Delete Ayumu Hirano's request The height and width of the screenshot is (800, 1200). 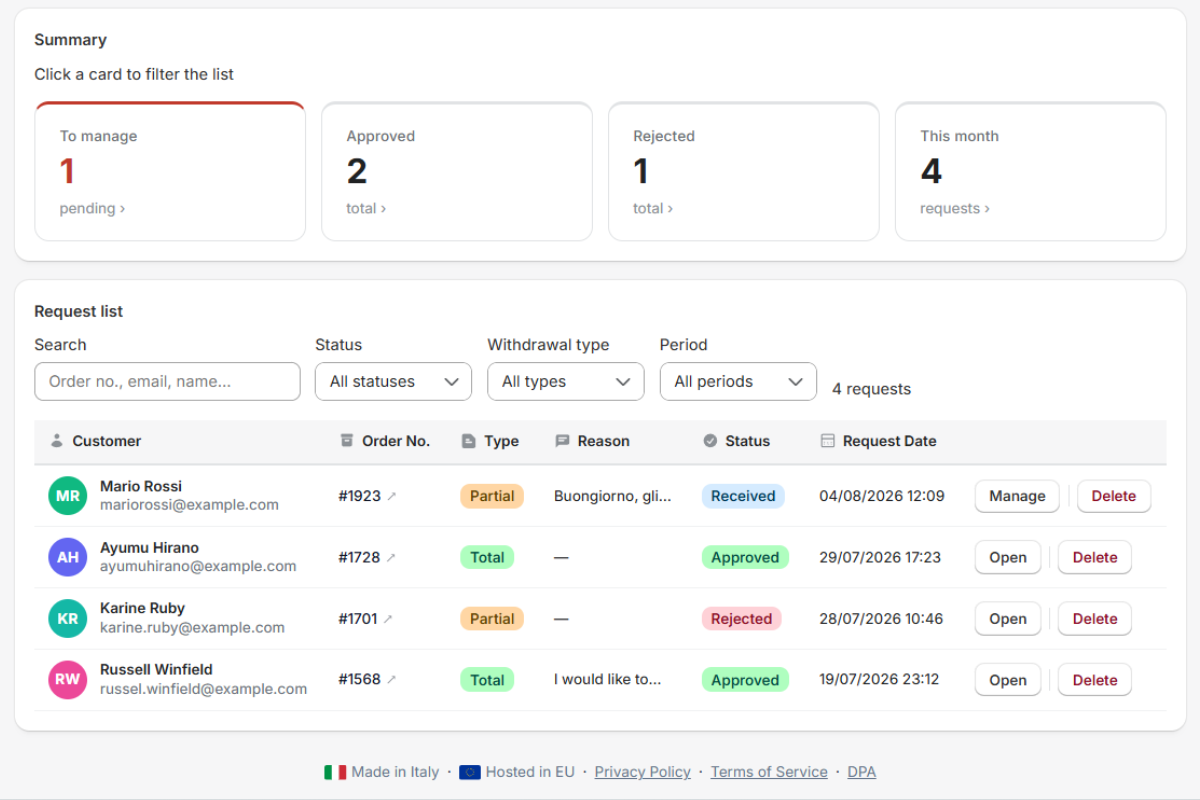tap(1095, 558)
